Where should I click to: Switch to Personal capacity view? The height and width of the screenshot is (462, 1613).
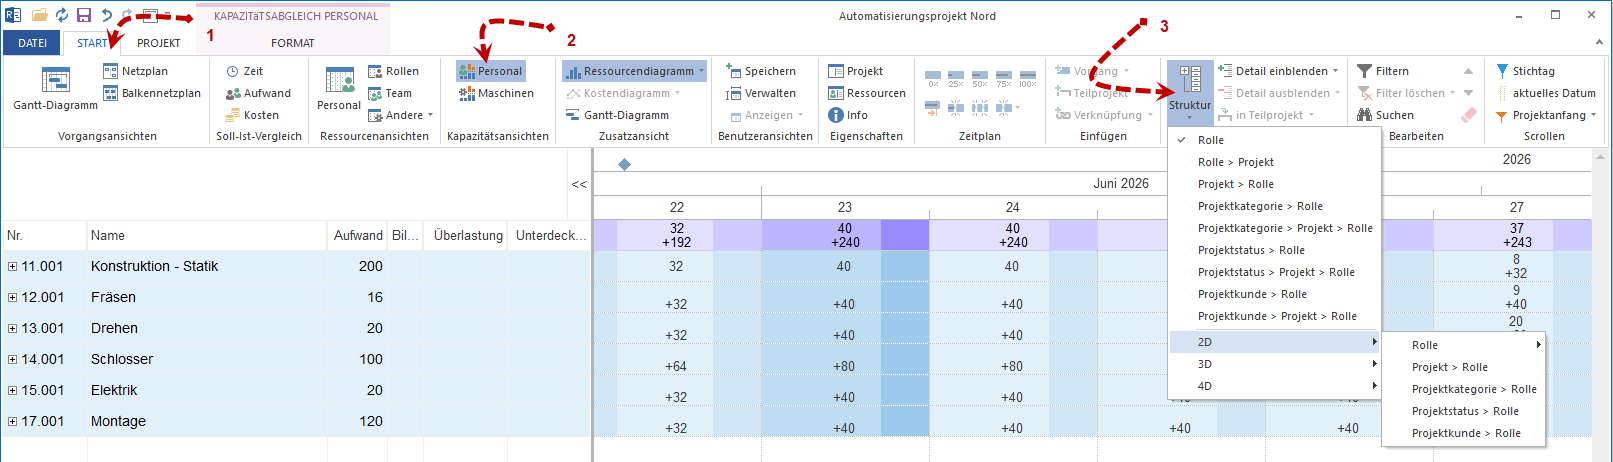[490, 71]
